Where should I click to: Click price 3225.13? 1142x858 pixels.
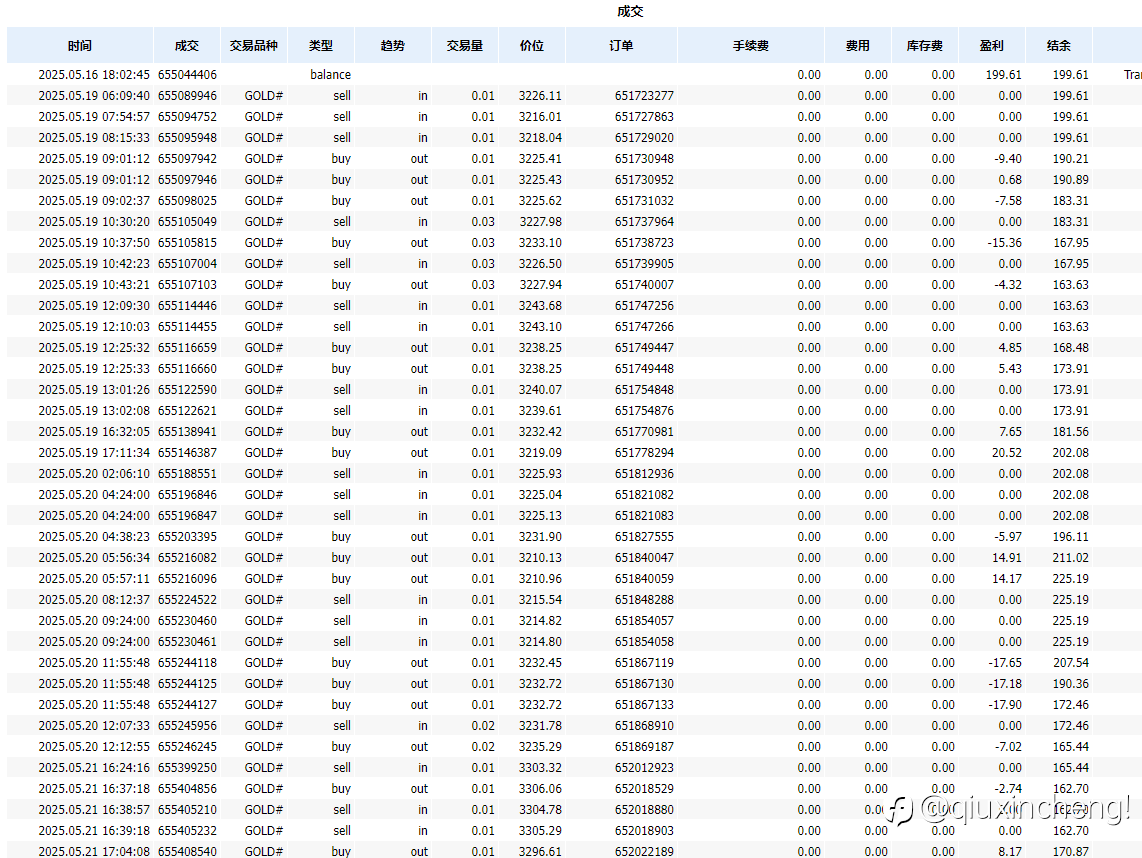coord(540,516)
